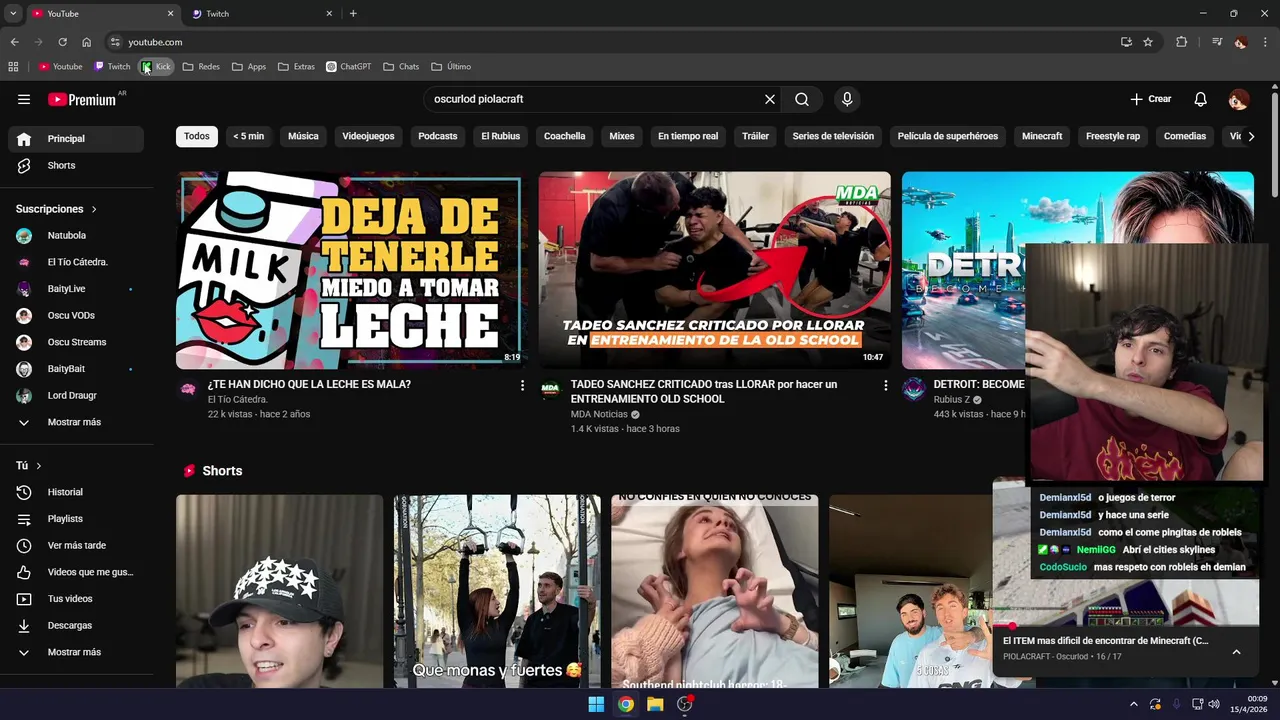Go to browser home page icon

click(86, 42)
